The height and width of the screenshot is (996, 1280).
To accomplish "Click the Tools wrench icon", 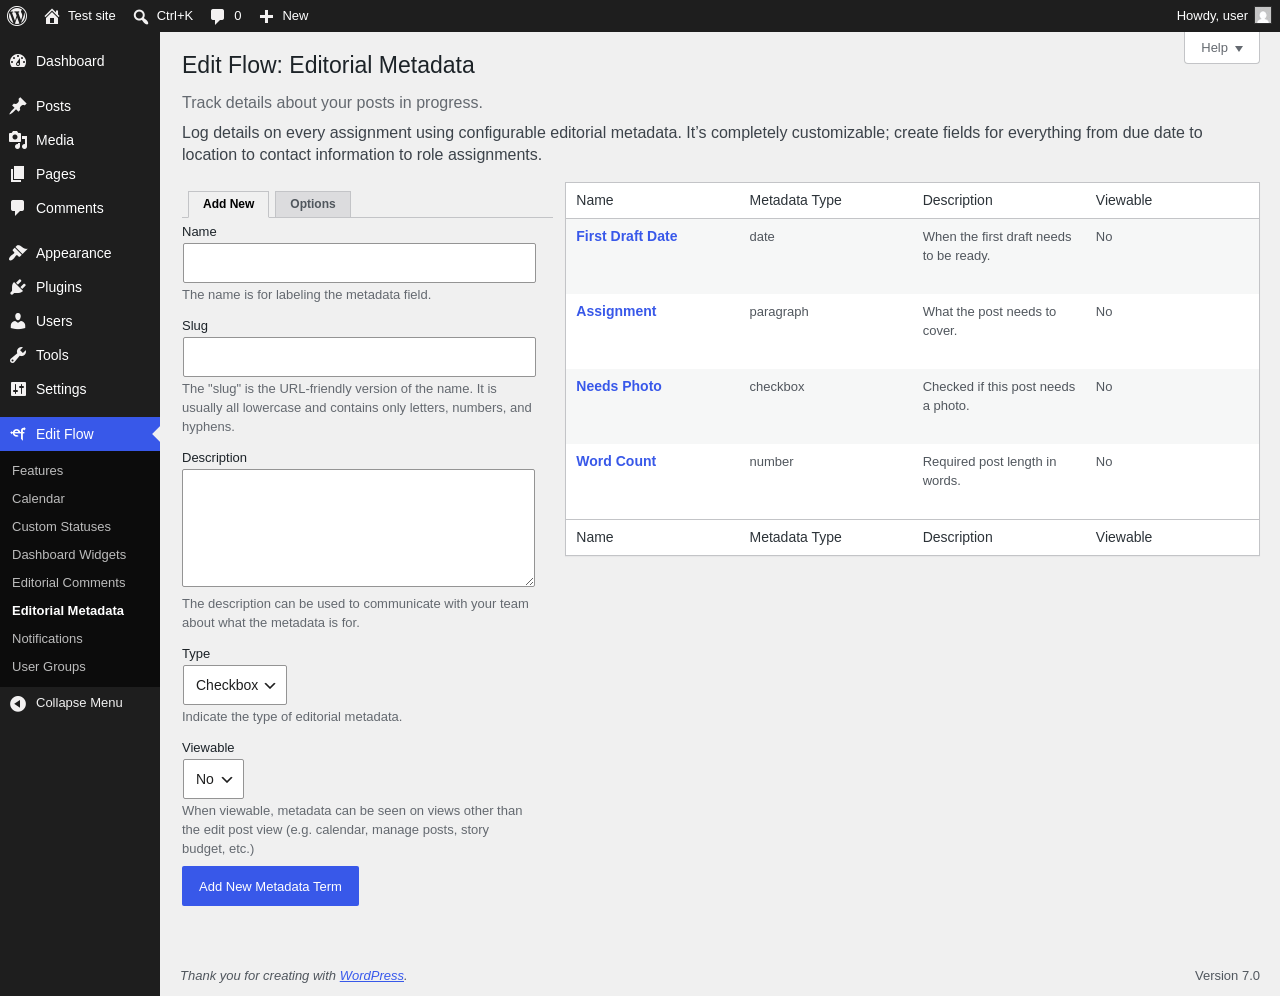I will pos(18,355).
